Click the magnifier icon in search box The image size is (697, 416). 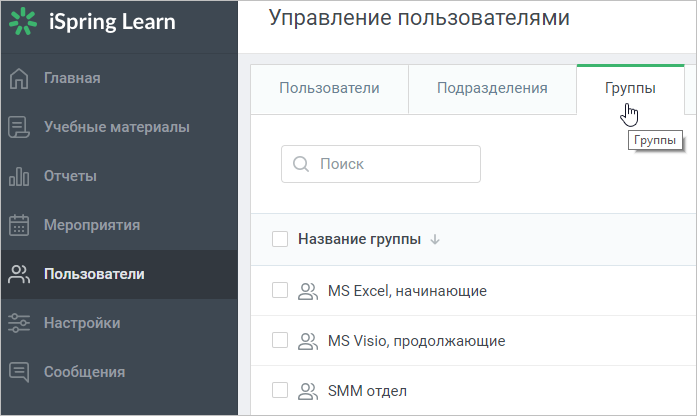301,164
